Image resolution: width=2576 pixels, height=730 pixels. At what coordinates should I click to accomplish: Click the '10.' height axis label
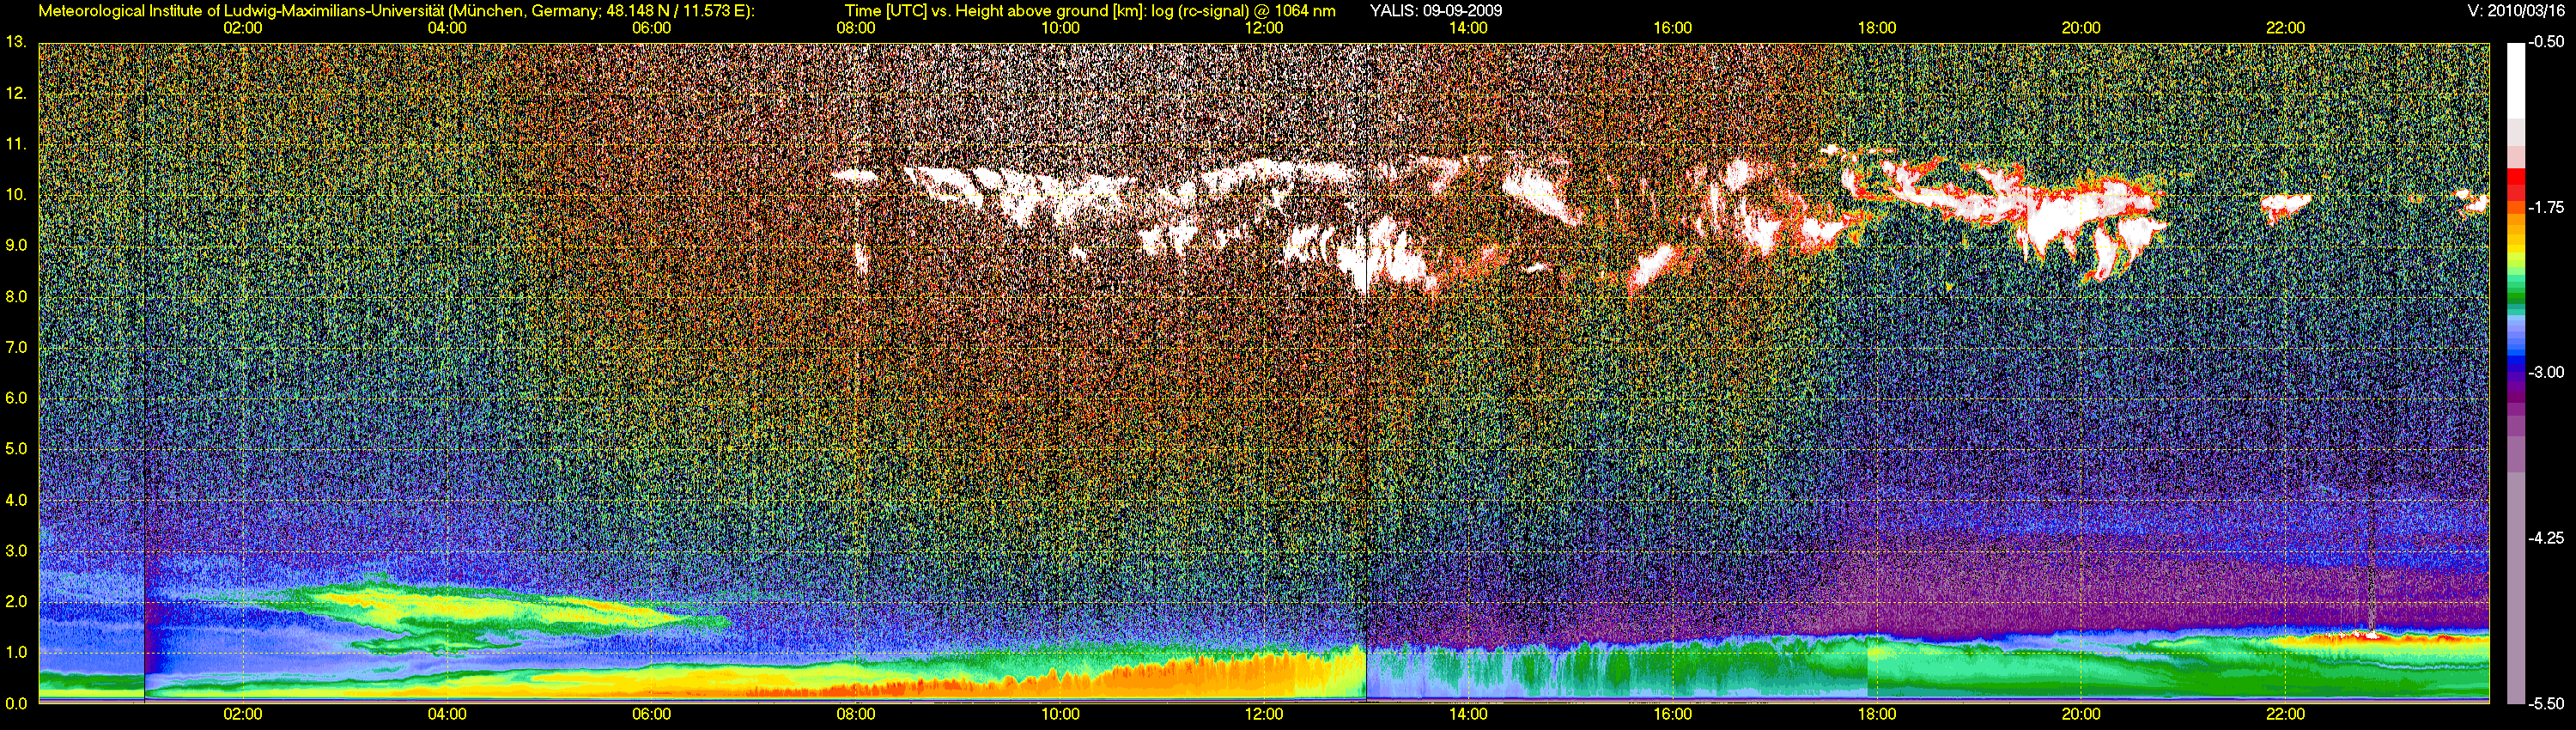(x=16, y=195)
